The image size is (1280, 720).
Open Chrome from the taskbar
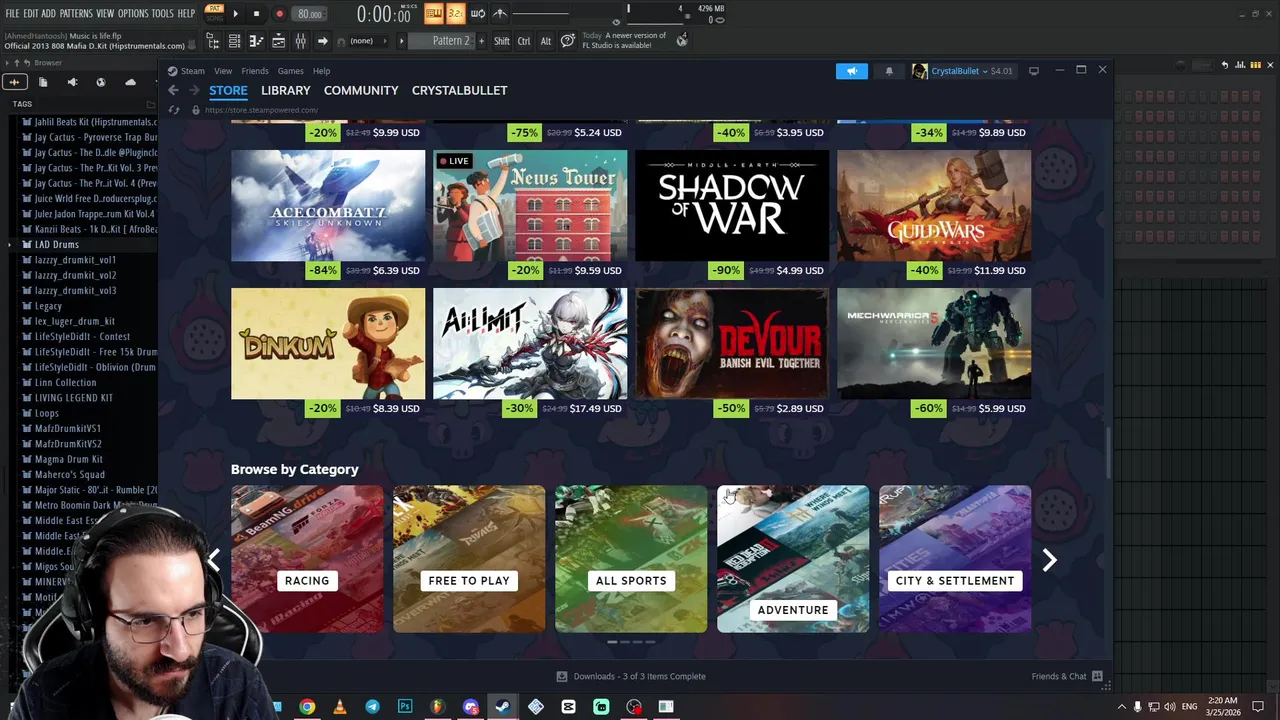pyautogui.click(x=307, y=707)
